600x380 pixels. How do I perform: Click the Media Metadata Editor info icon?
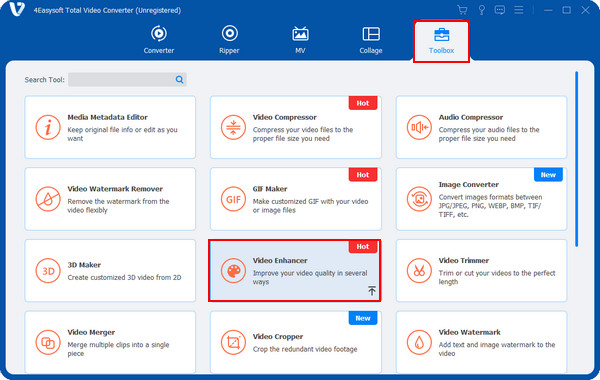point(48,127)
